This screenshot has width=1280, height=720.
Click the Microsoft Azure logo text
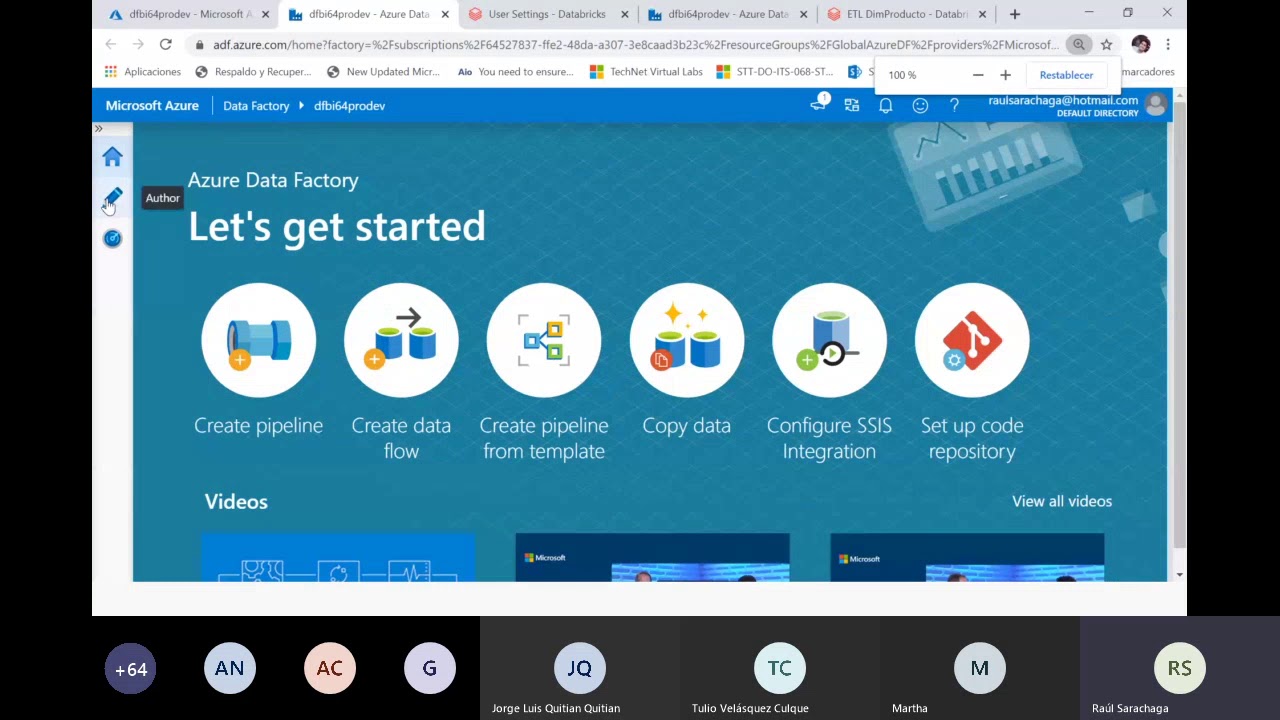(x=152, y=105)
